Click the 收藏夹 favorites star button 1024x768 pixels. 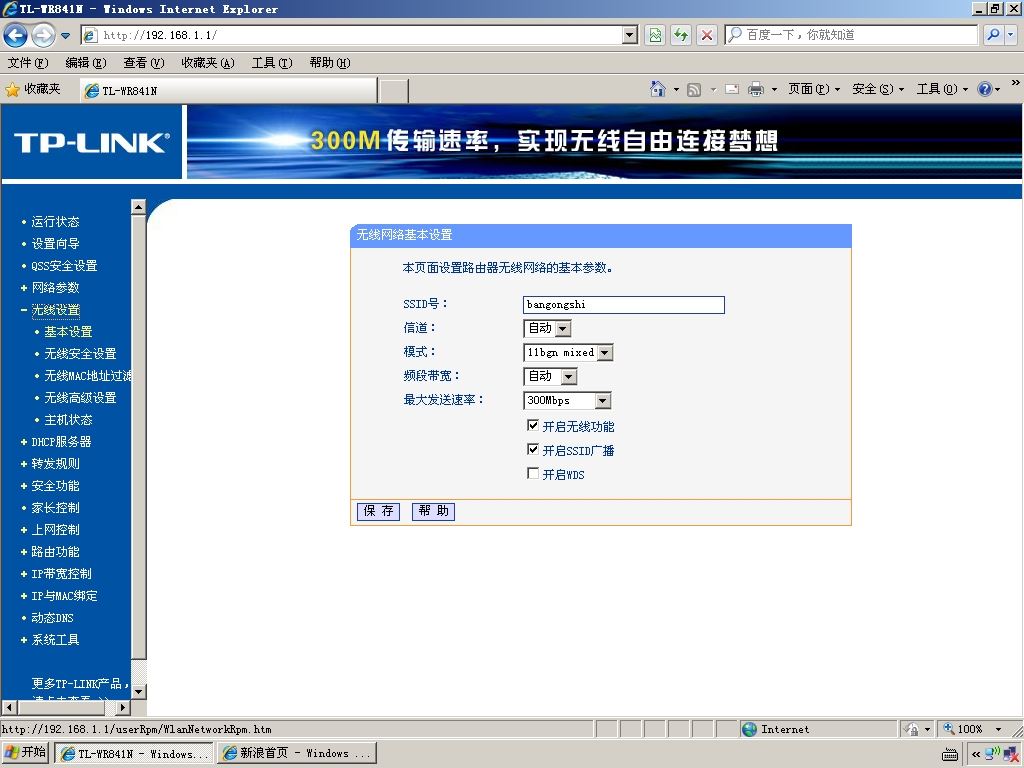tap(33, 89)
